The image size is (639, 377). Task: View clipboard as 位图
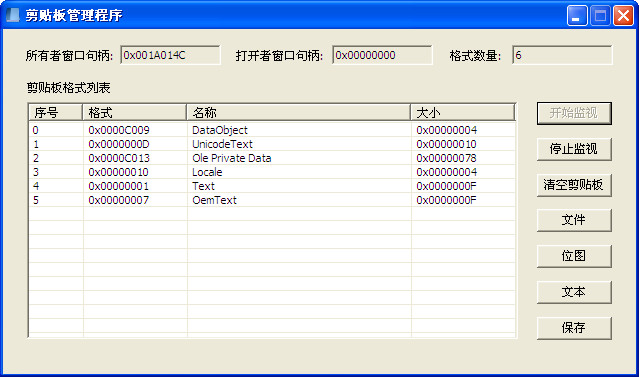(x=574, y=256)
